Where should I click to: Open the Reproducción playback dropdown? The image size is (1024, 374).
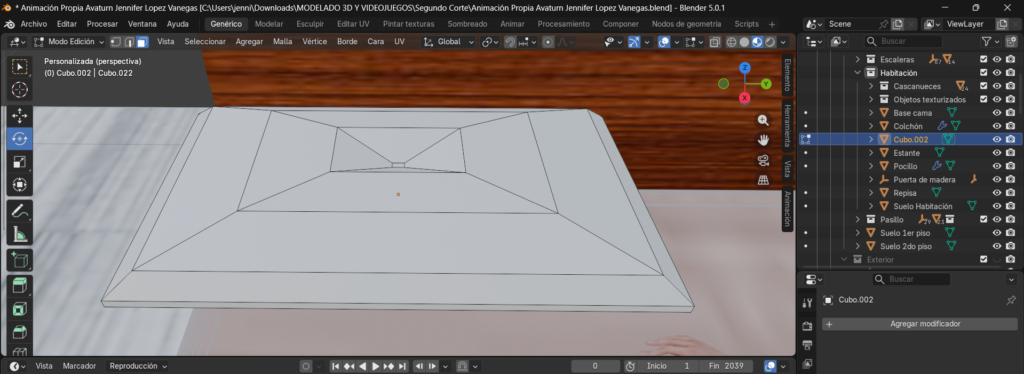coord(138,366)
